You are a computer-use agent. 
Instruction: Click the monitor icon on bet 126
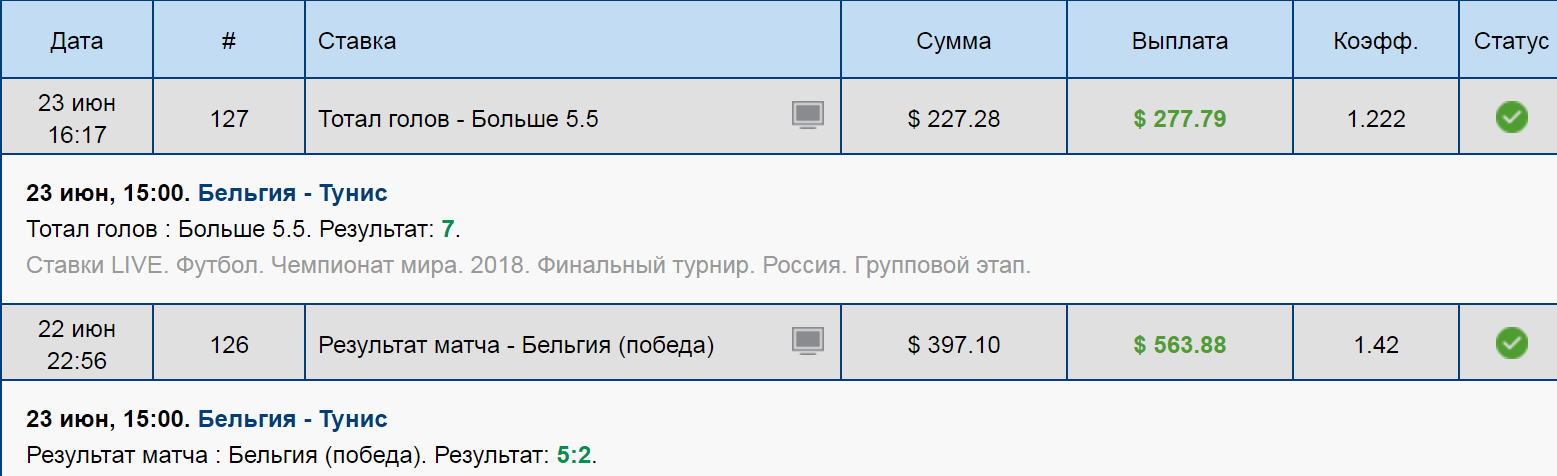click(807, 342)
